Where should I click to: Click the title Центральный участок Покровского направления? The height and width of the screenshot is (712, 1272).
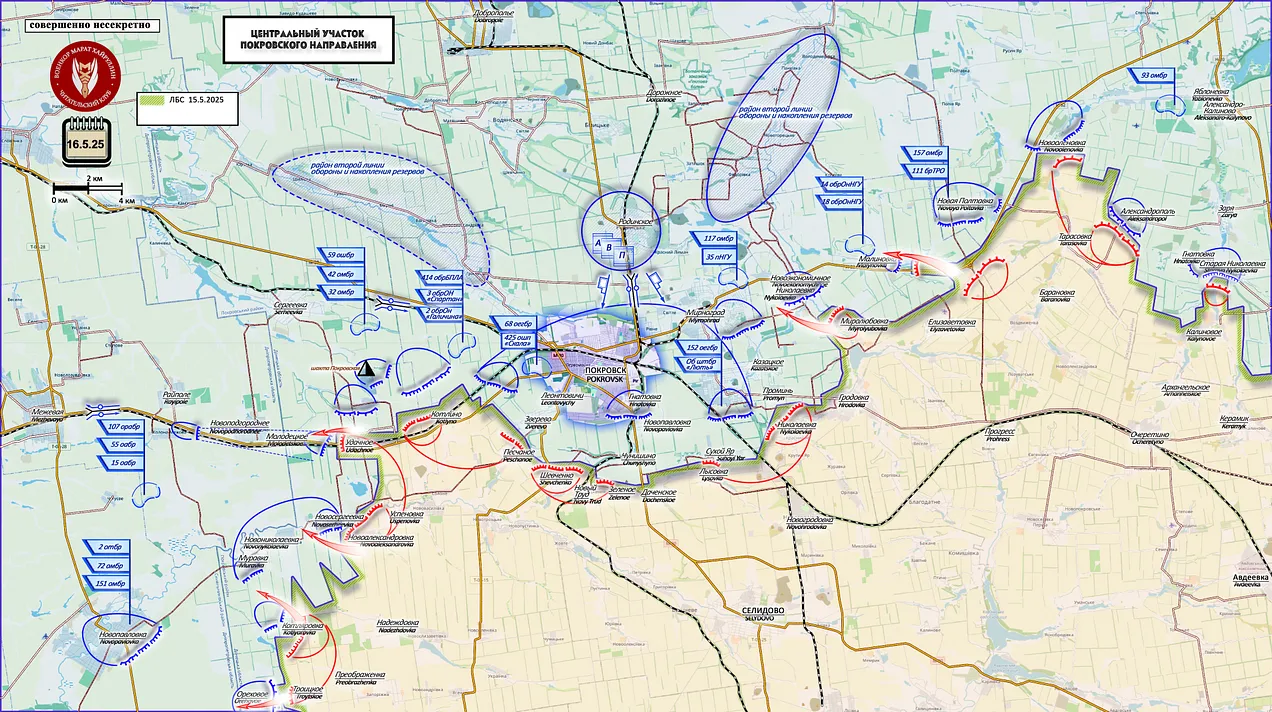307,39
